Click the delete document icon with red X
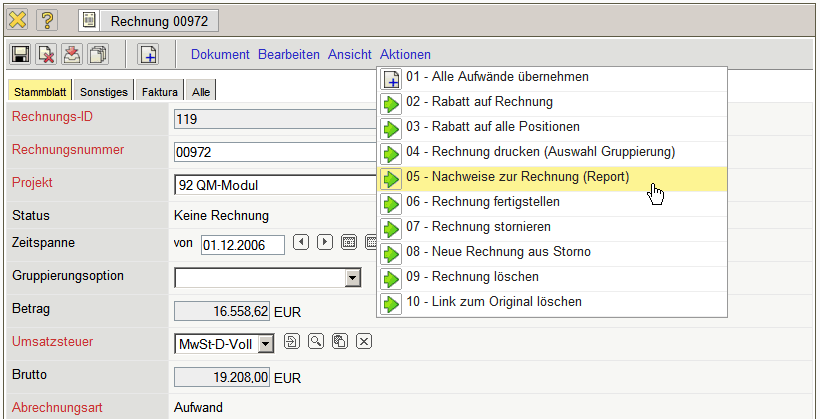This screenshot has width=820, height=419. 46,54
